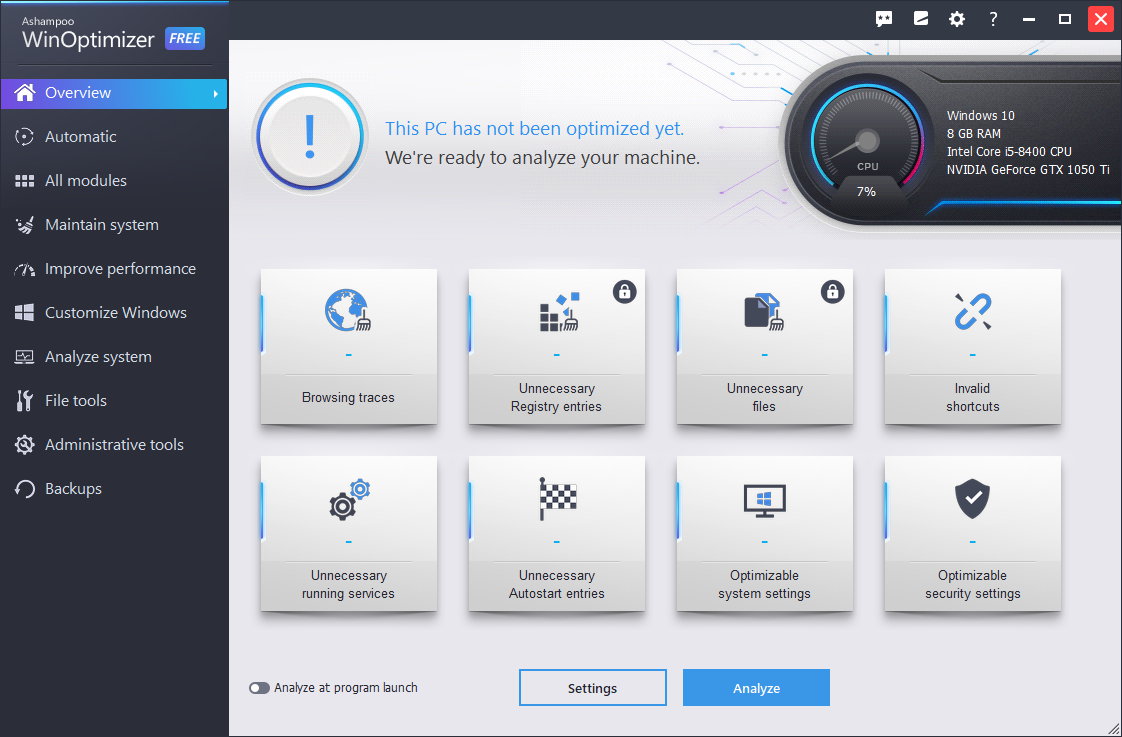Select the Unnecessary files cleanup icon
This screenshot has height=737, width=1122.
764,313
